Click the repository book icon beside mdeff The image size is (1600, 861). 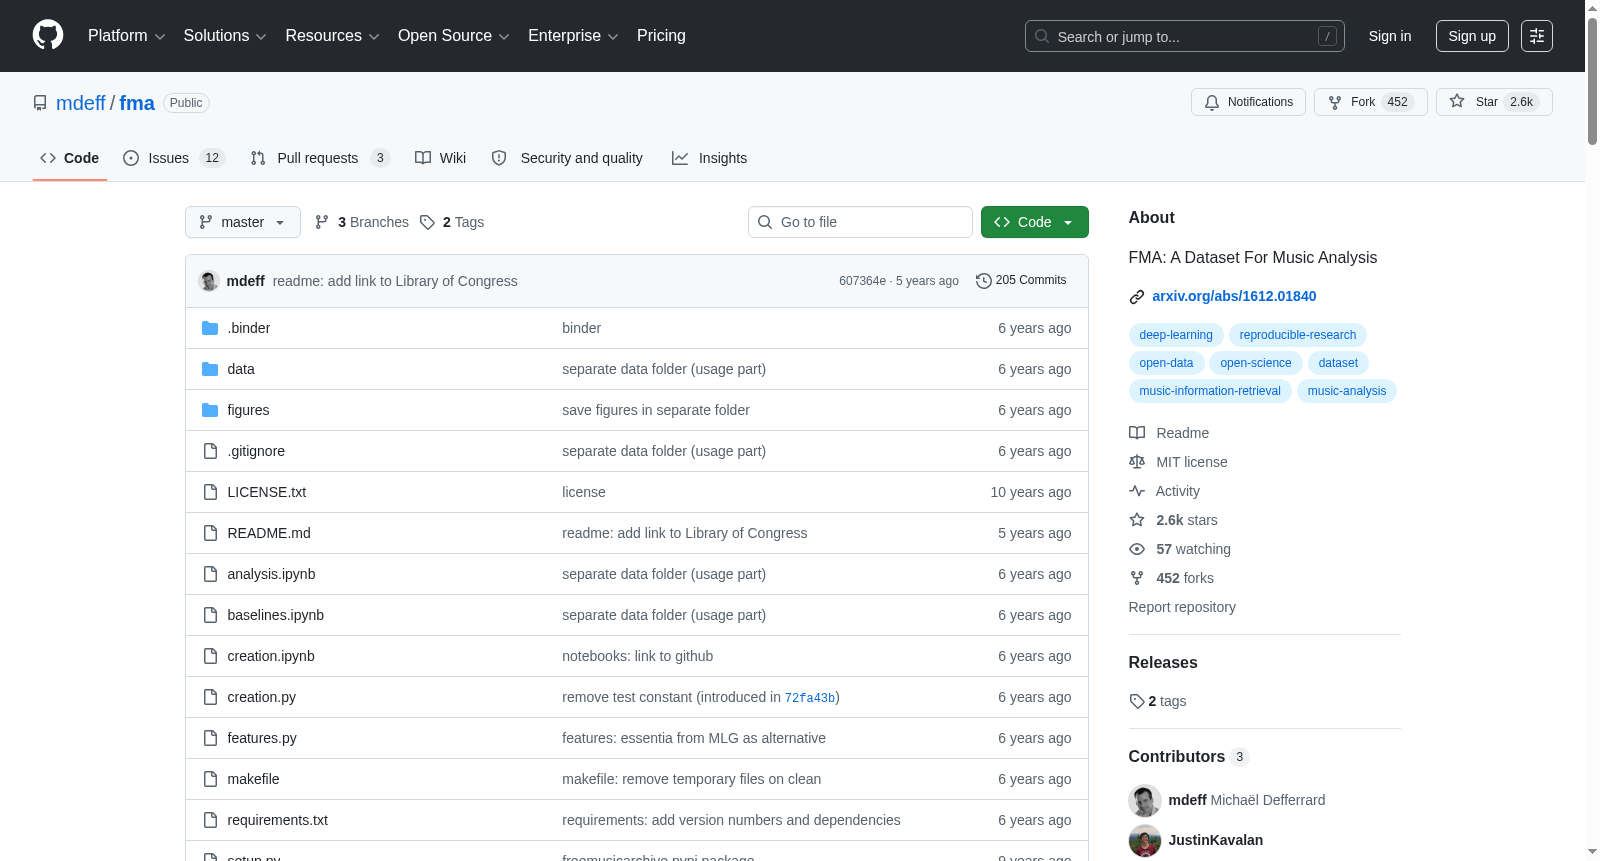point(40,103)
